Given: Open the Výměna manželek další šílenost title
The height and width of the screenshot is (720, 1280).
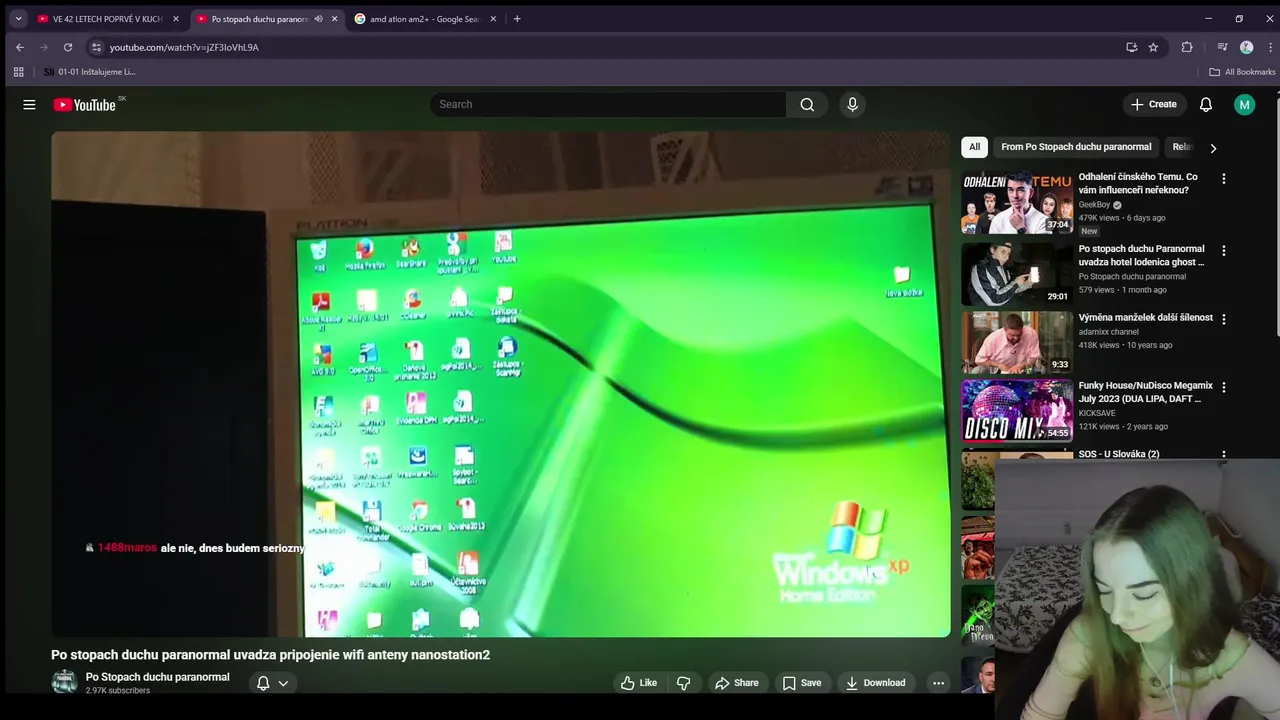Looking at the screenshot, I should pos(1145,318).
